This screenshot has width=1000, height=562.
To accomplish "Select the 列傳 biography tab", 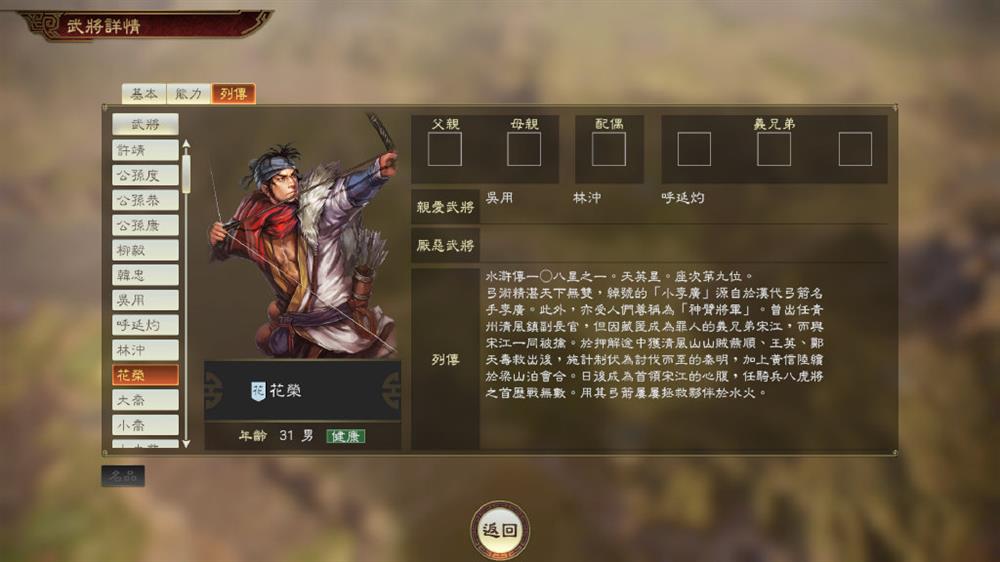I will (233, 94).
